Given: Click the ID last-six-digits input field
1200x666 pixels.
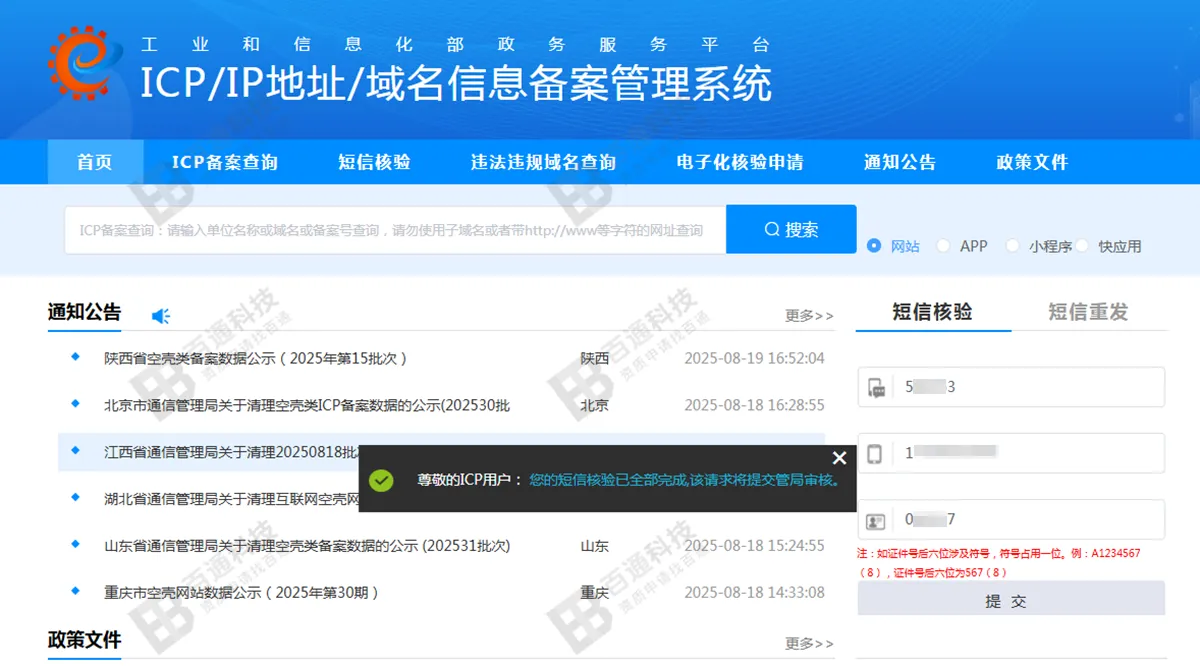Looking at the screenshot, I should click(1011, 519).
